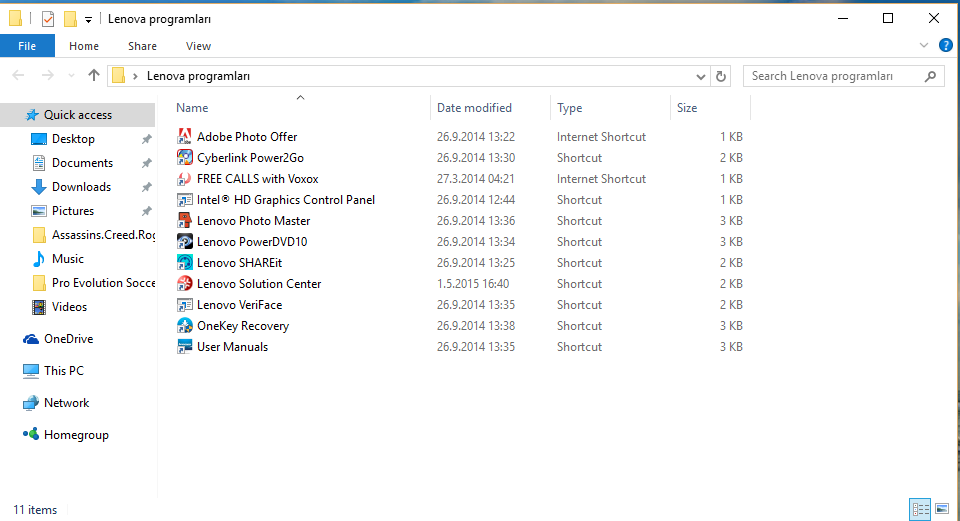Open the Customize Quick Access Toolbar dropdown
960x521 pixels.
click(x=89, y=19)
